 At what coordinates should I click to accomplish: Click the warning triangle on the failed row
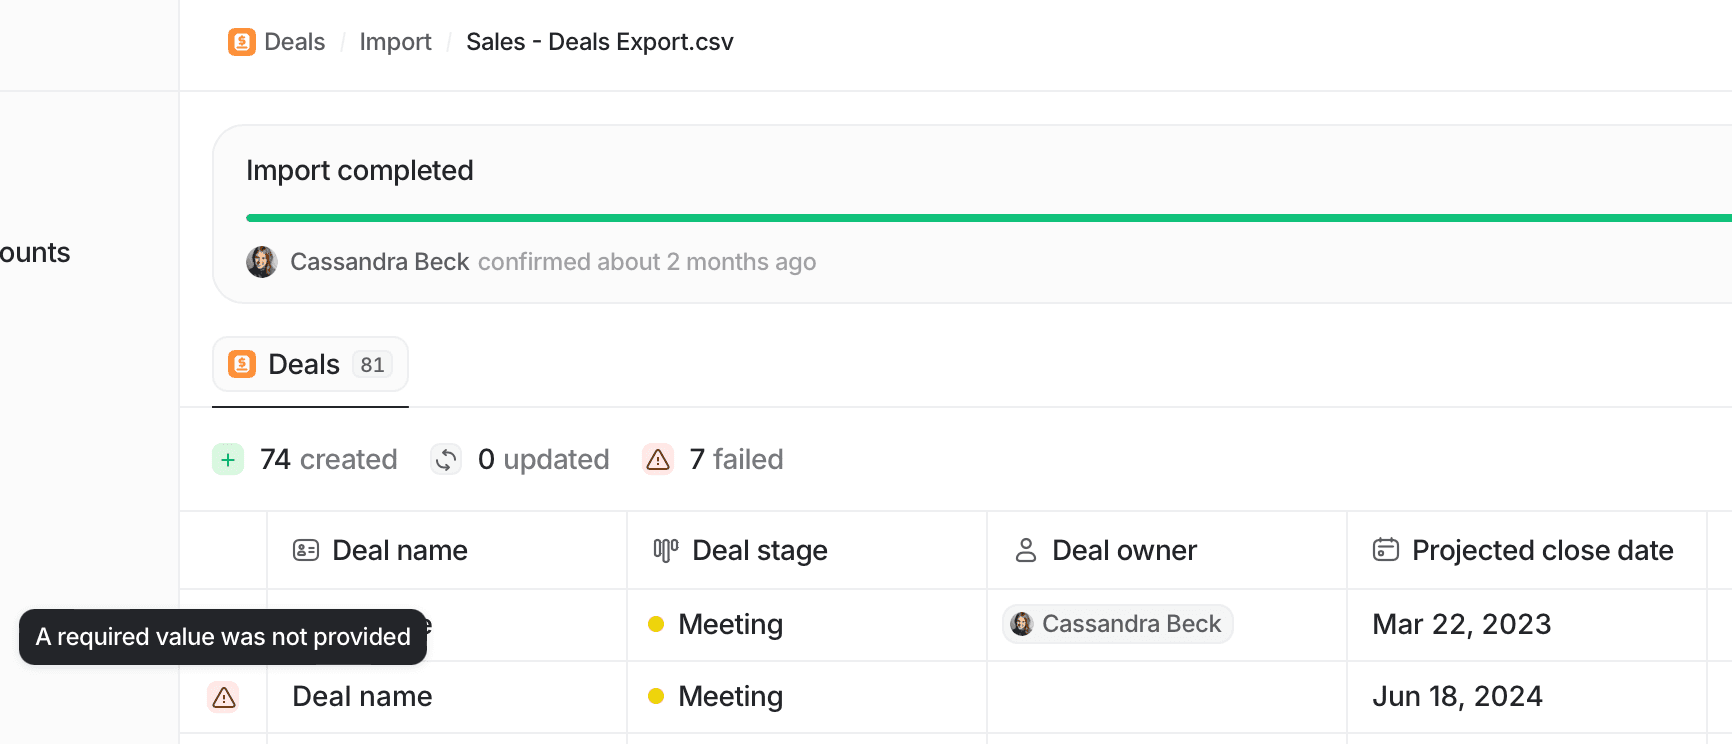(223, 697)
